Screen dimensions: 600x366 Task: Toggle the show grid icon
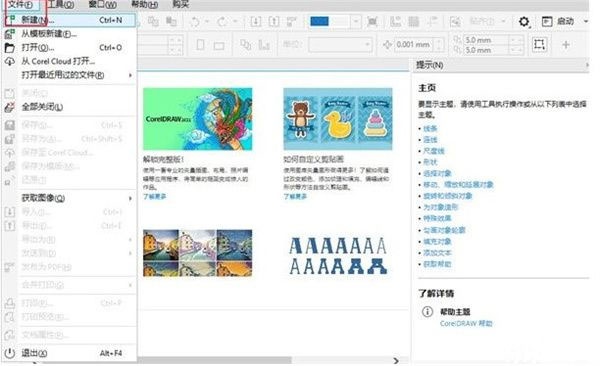(414, 21)
